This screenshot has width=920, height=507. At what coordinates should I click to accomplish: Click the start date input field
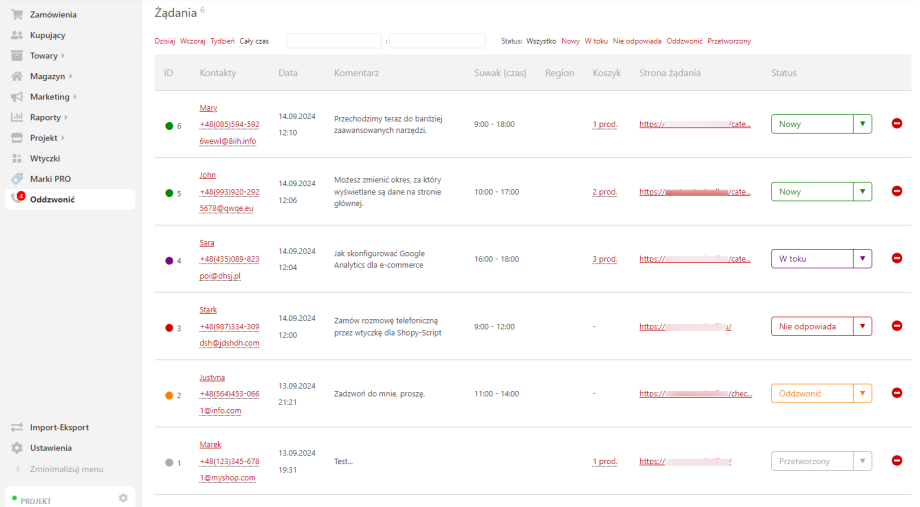333,41
